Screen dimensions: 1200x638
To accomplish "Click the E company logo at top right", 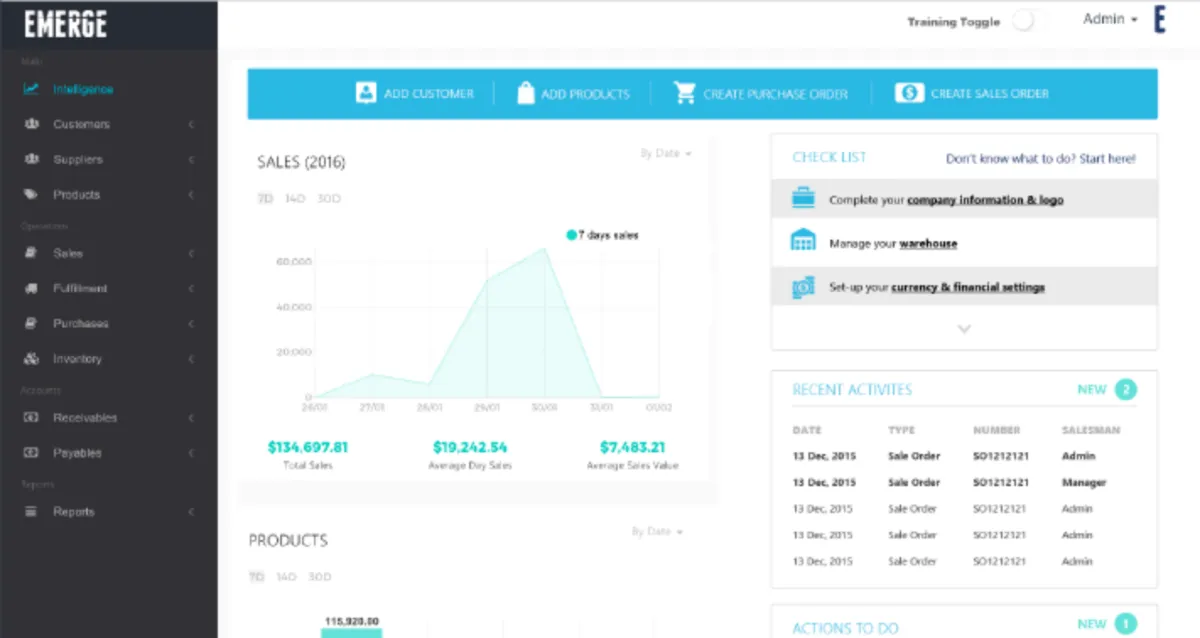I will click(1160, 19).
